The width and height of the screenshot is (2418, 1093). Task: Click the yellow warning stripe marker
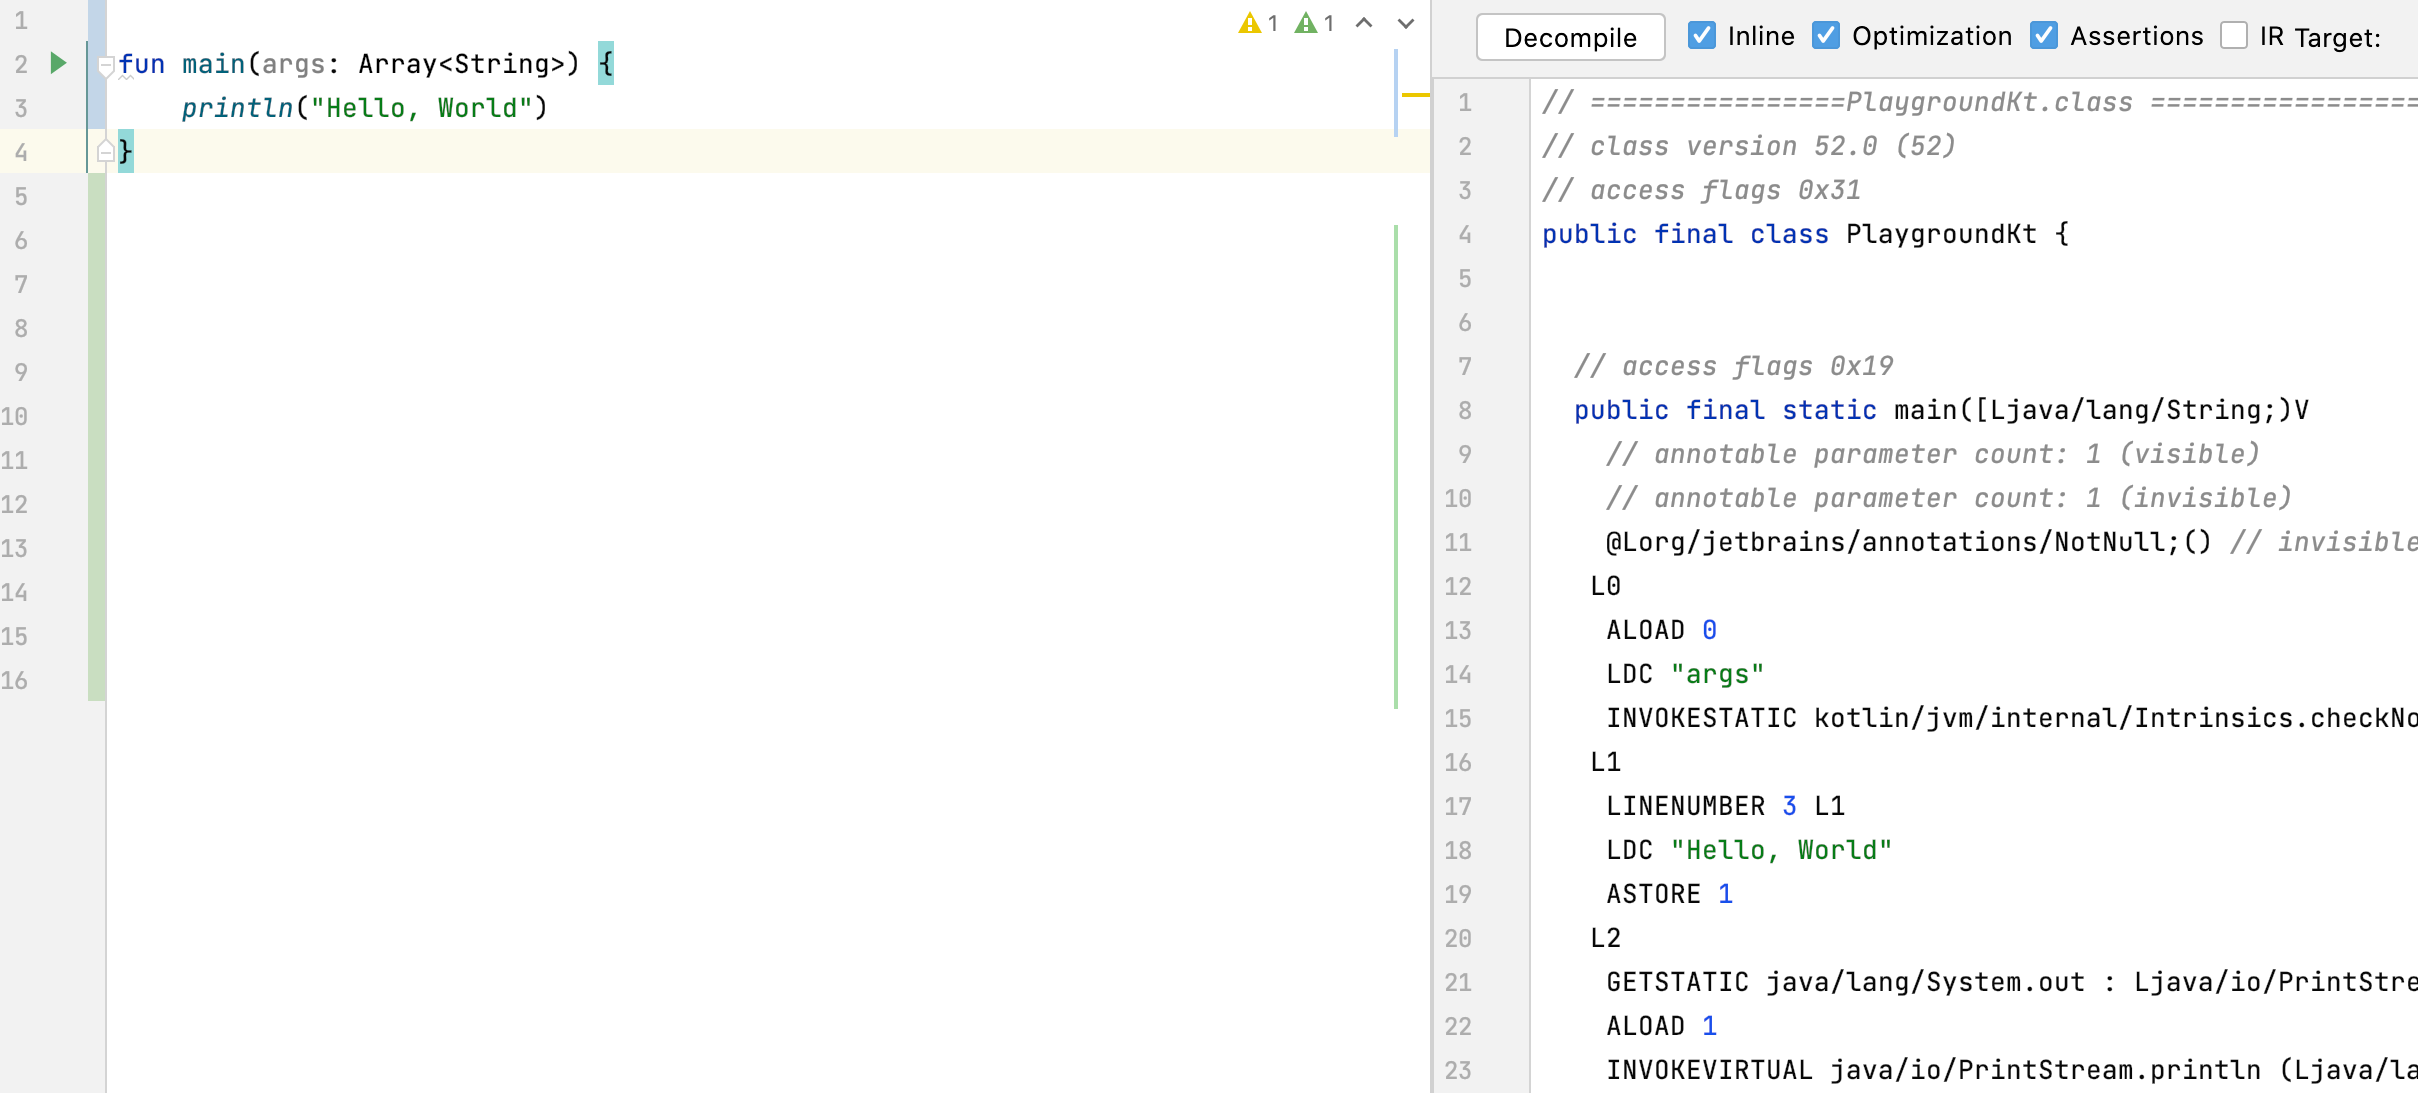tap(1415, 95)
